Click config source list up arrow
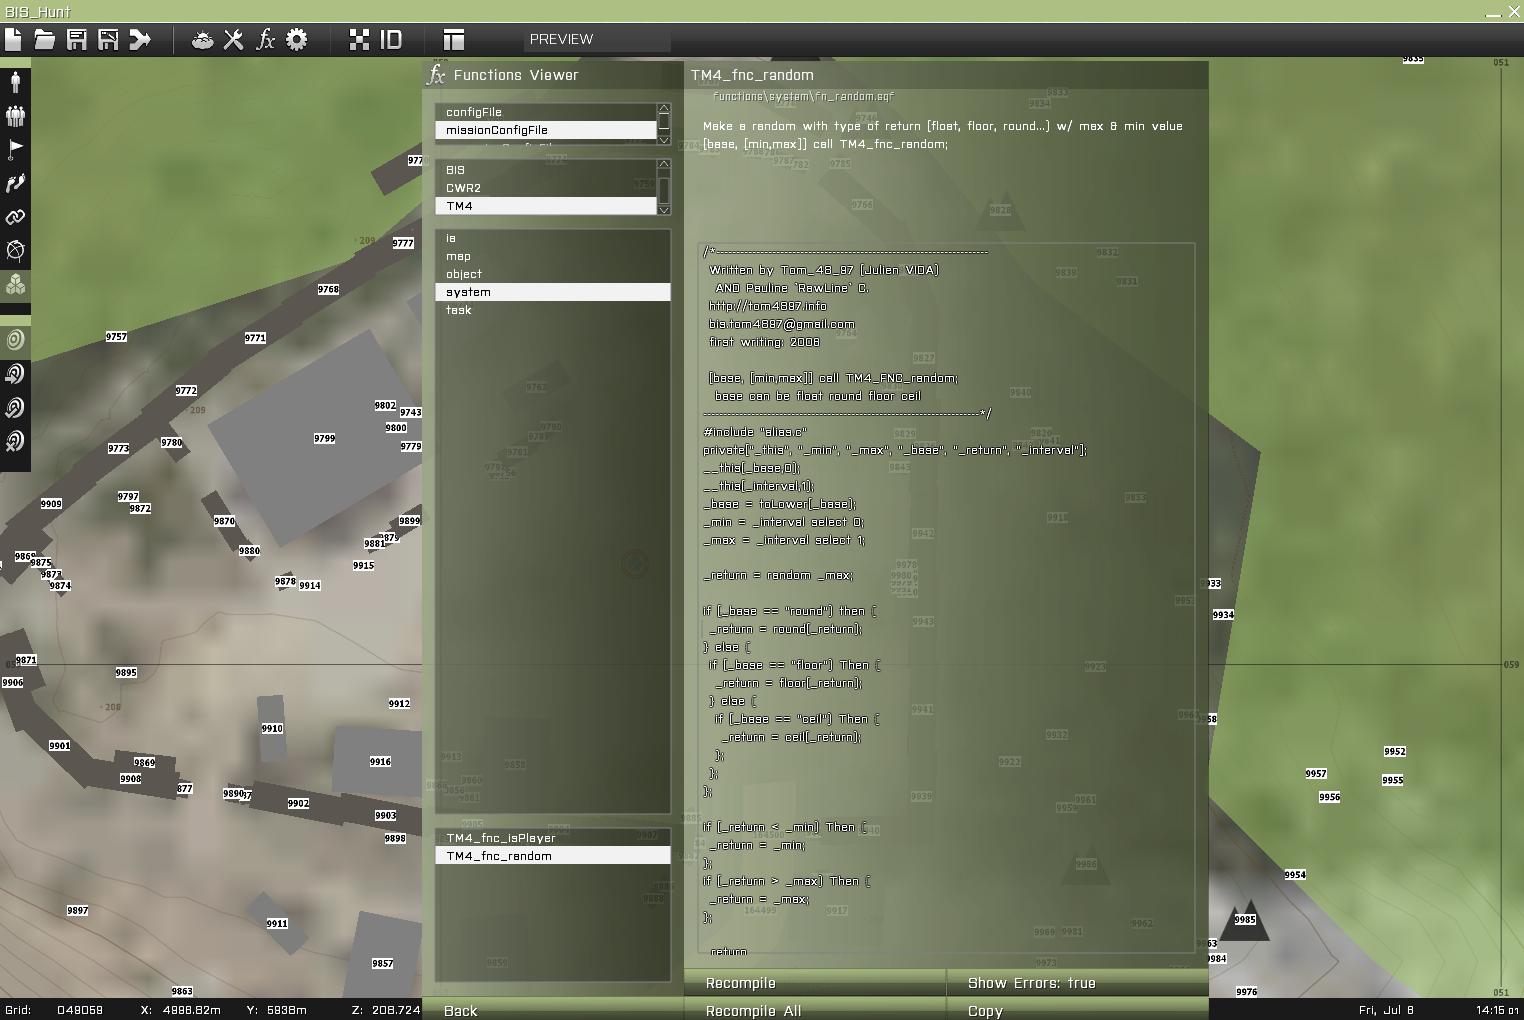The width and height of the screenshot is (1524, 1020). 664,107
